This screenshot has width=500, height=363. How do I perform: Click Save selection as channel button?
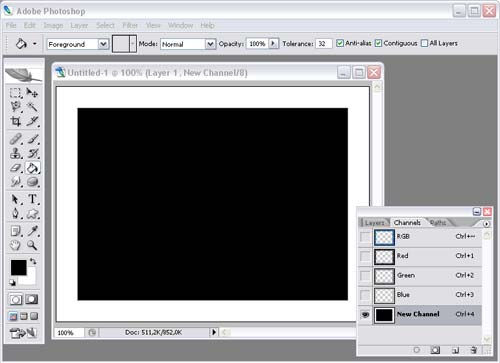[x=435, y=350]
